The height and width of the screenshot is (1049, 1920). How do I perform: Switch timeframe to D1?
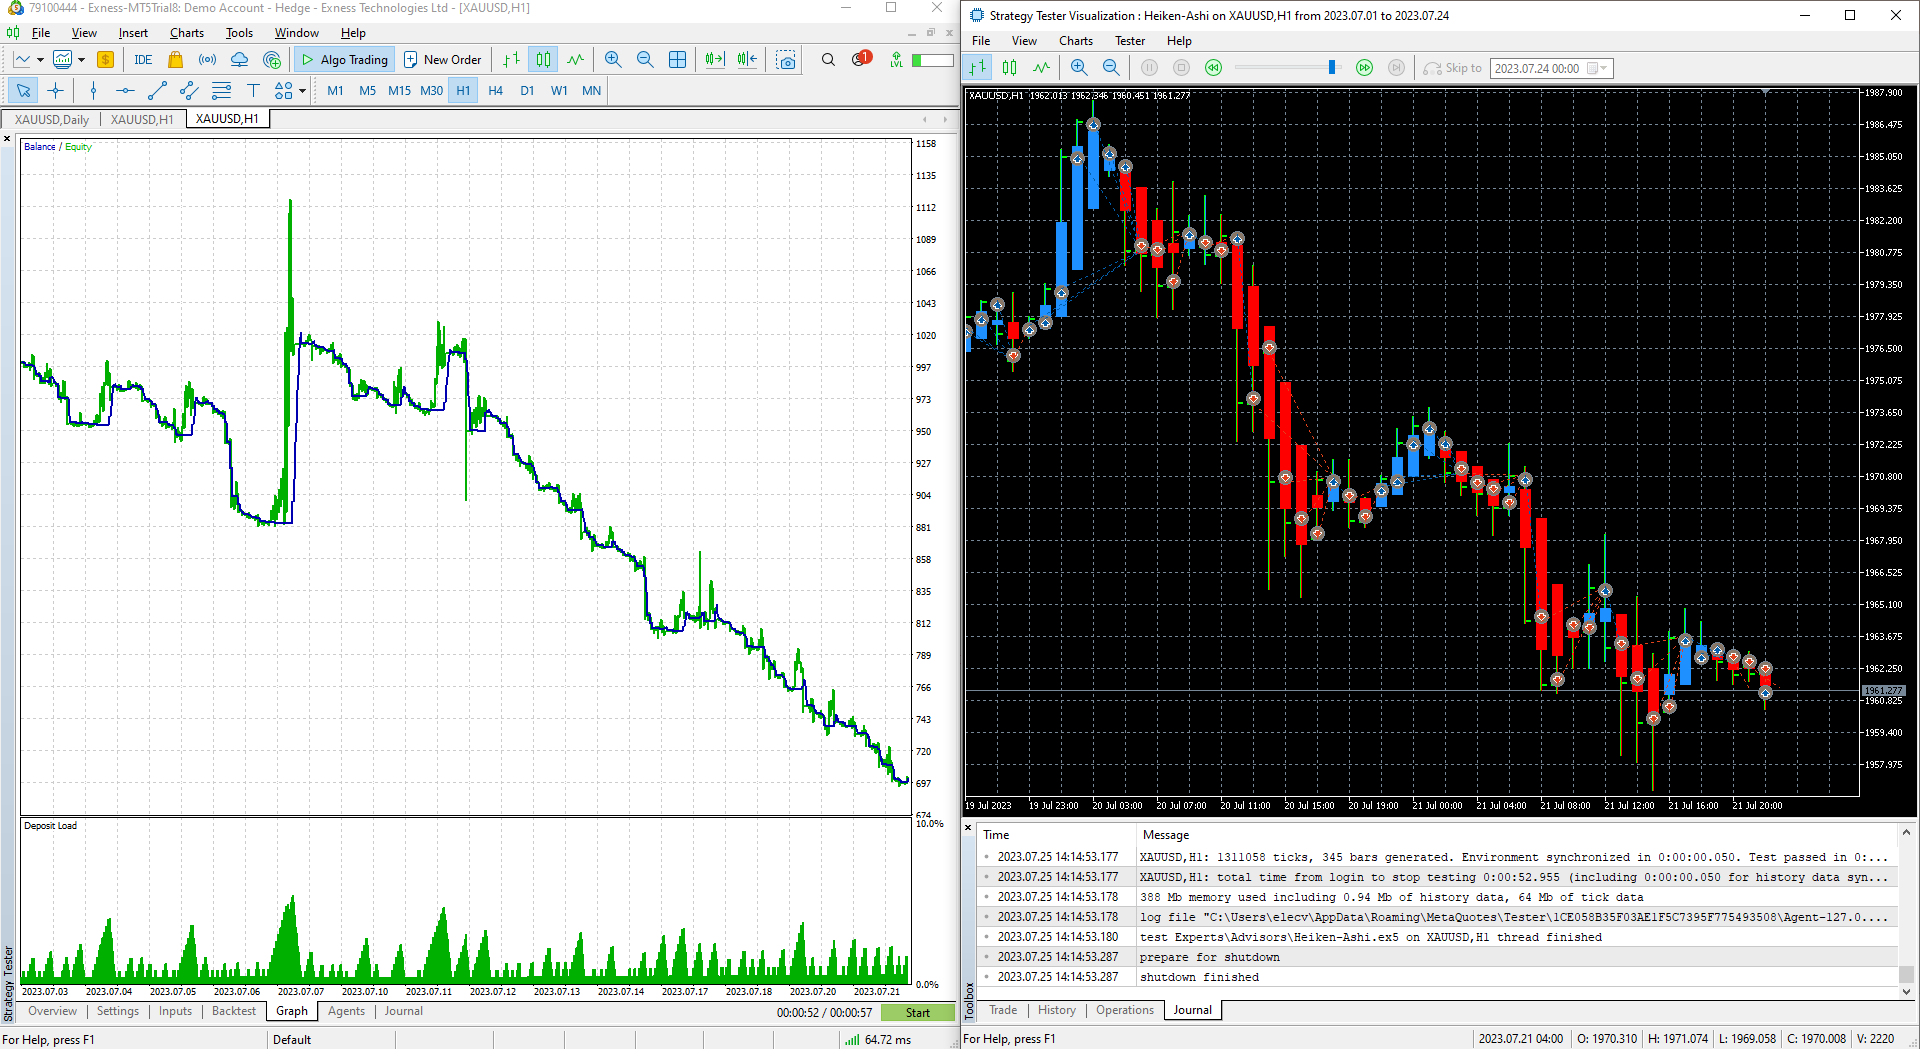point(527,91)
